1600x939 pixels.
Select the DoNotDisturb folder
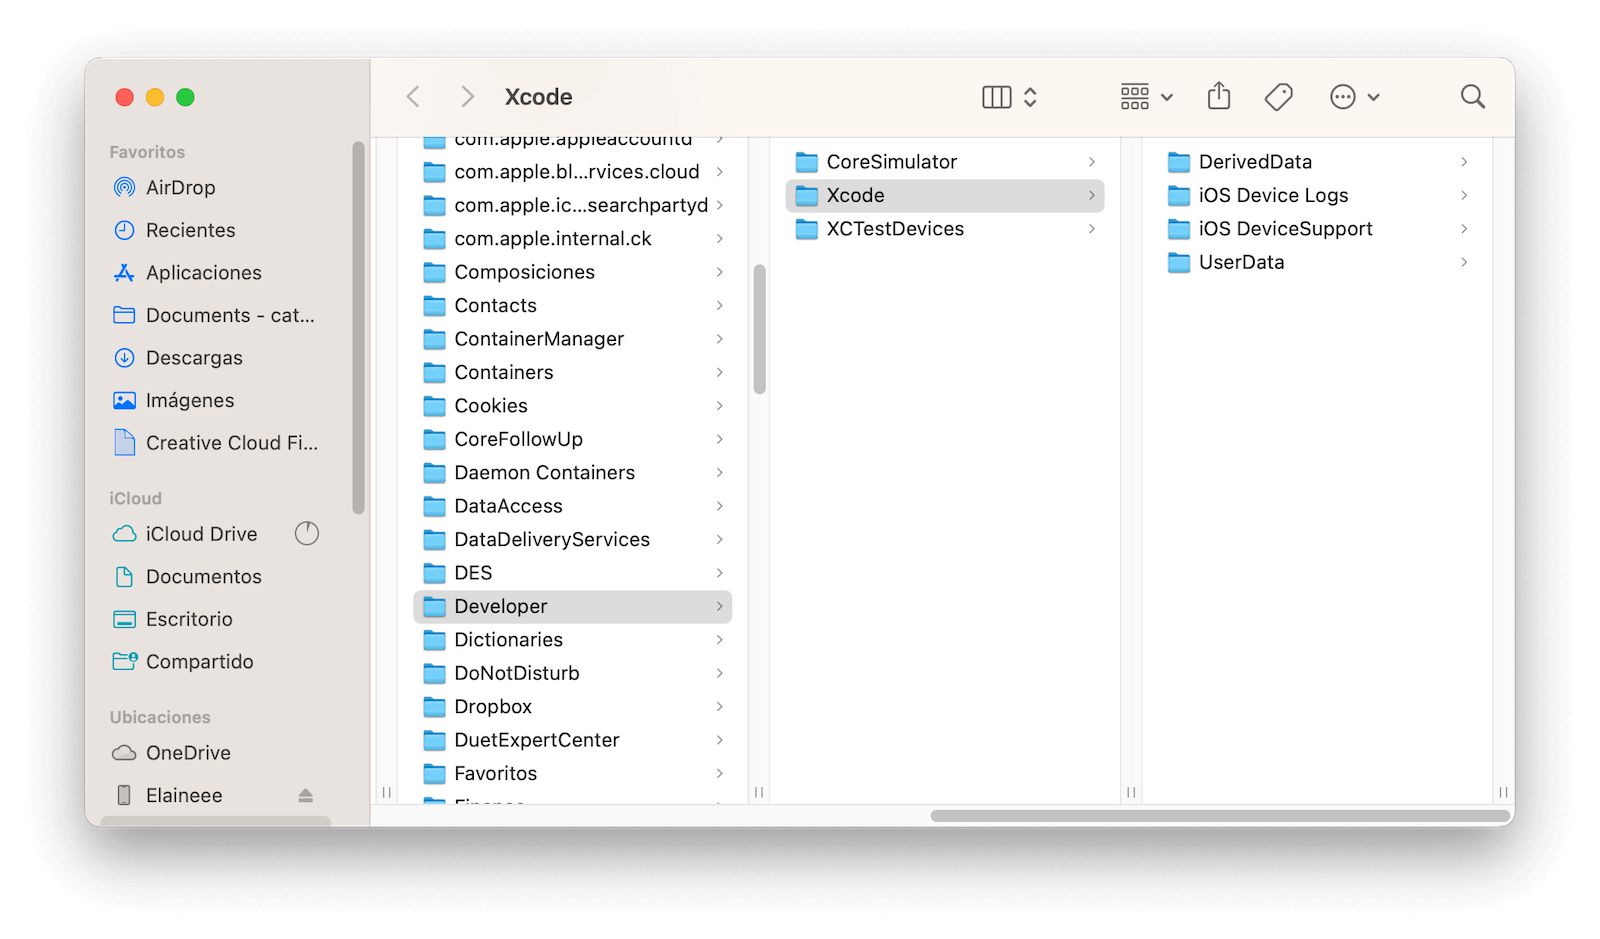572,673
